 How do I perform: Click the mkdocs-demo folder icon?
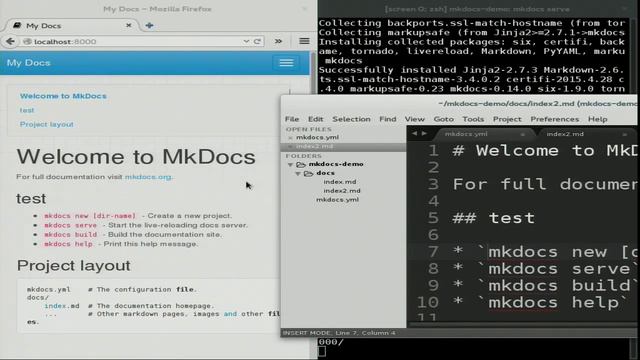coord(301,164)
